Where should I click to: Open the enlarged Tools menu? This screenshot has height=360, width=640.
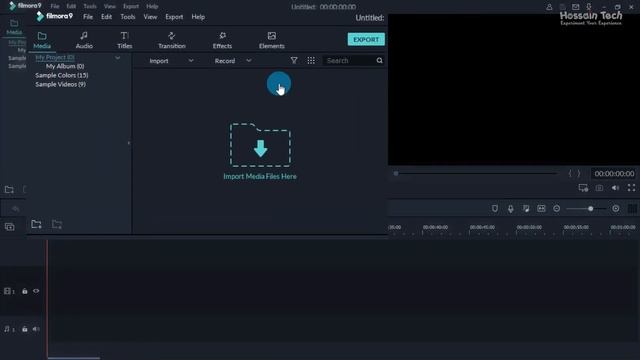point(128,17)
